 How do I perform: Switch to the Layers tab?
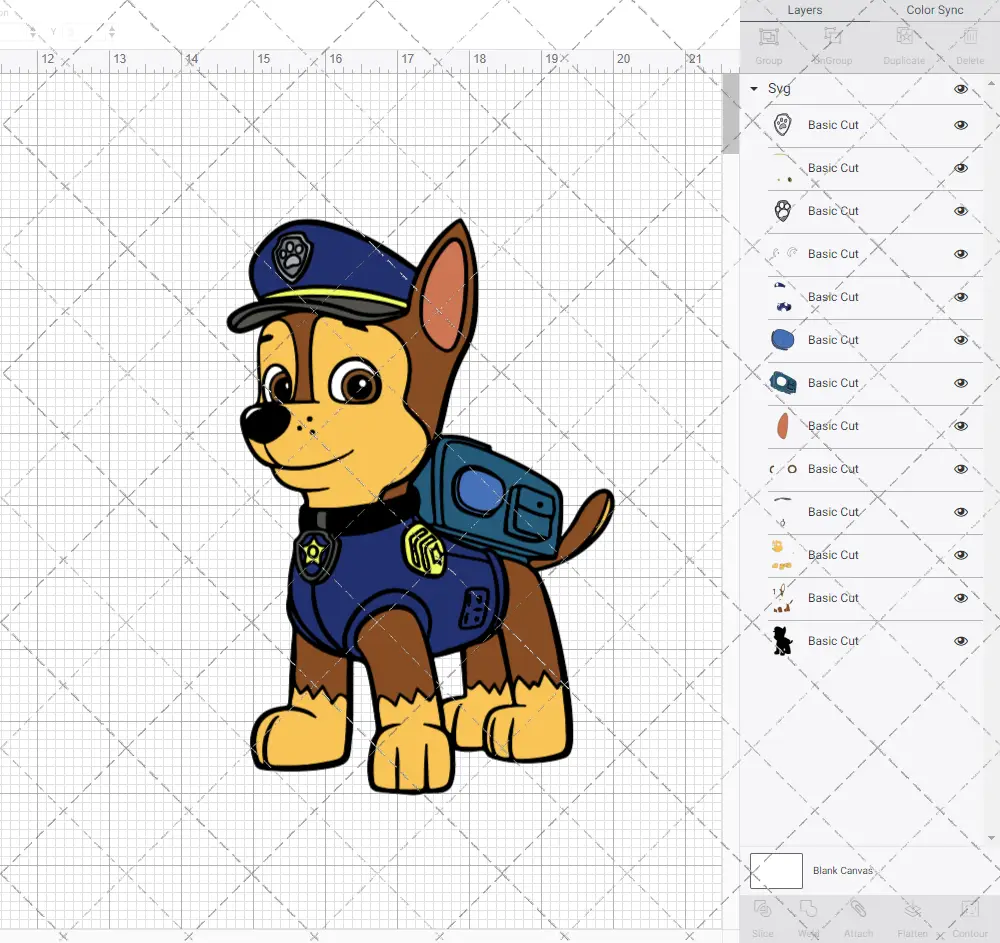point(804,10)
